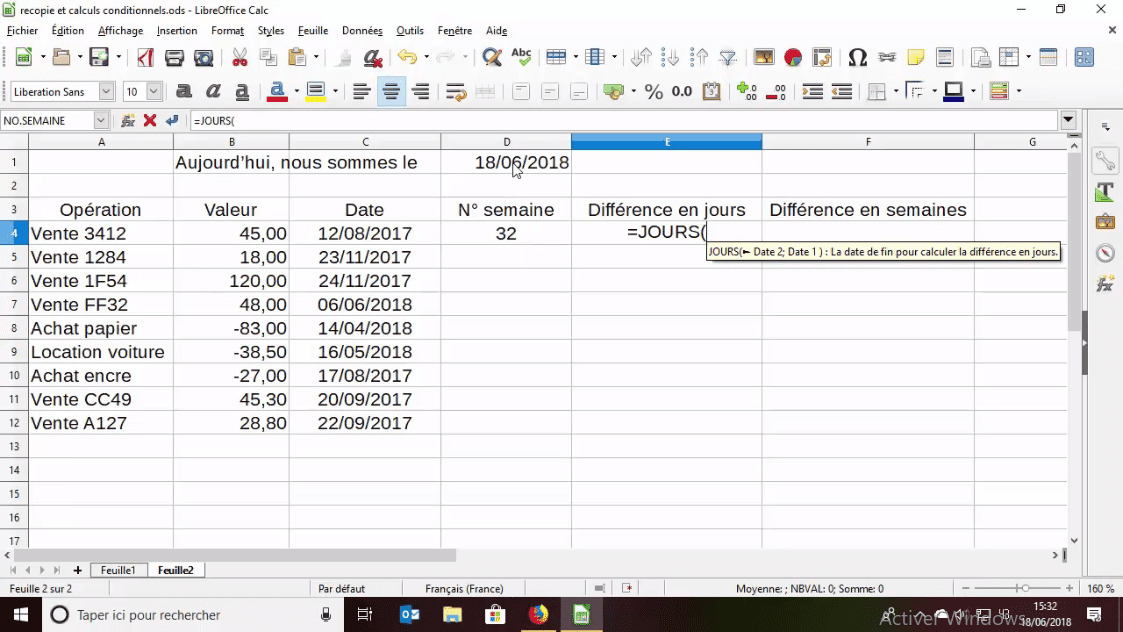Open the Données menu
The image size is (1123, 632).
pos(361,30)
